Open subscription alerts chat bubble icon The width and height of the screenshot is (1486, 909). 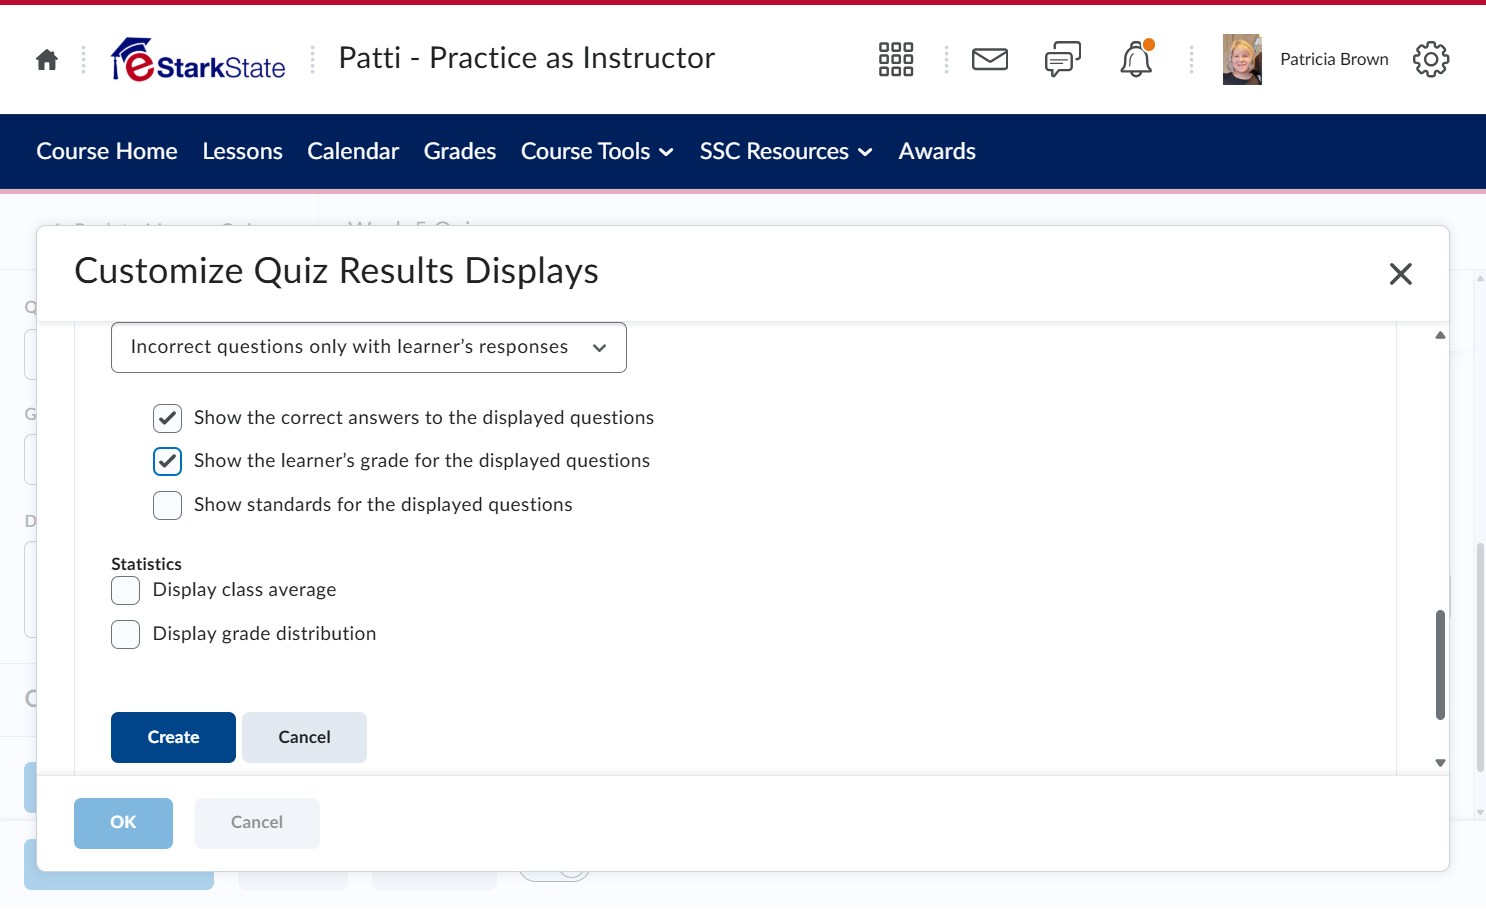pyautogui.click(x=1063, y=59)
